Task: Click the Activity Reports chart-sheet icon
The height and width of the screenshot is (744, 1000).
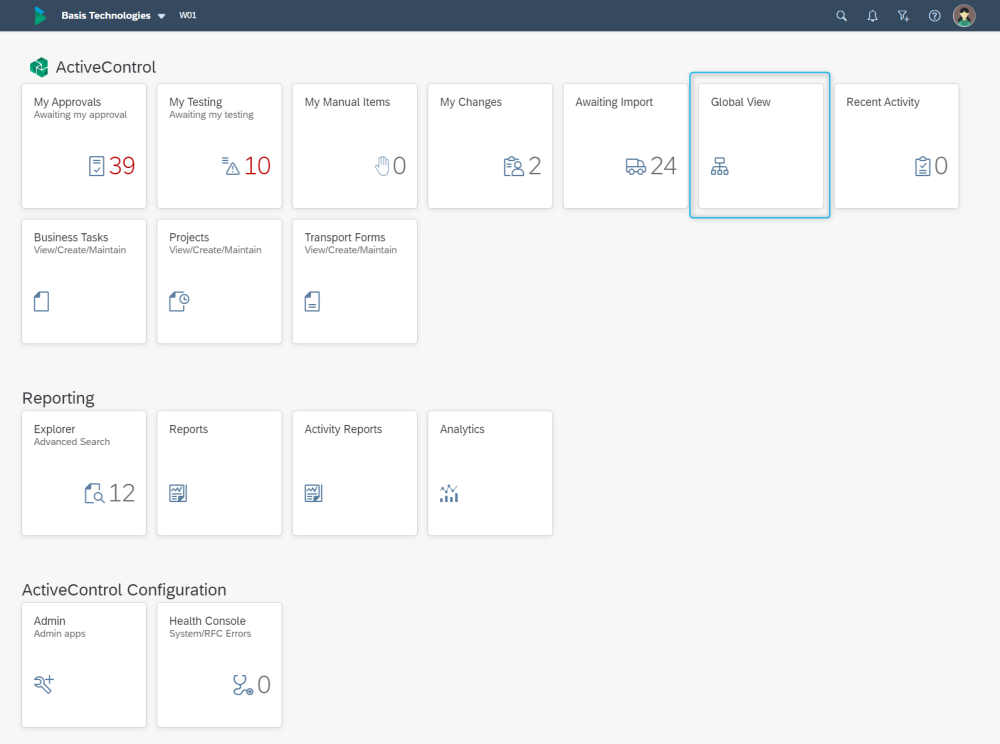Action: 313,493
